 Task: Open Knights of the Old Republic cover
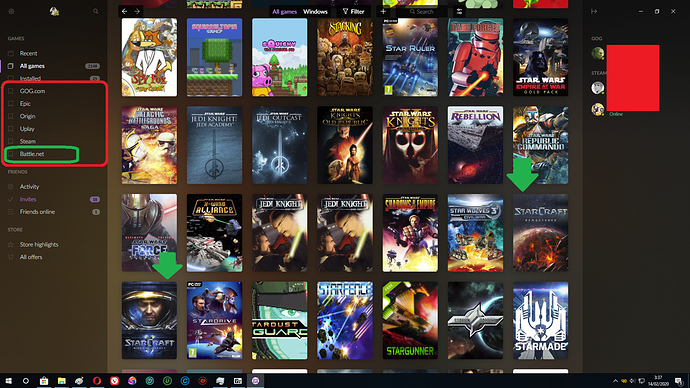click(345, 145)
